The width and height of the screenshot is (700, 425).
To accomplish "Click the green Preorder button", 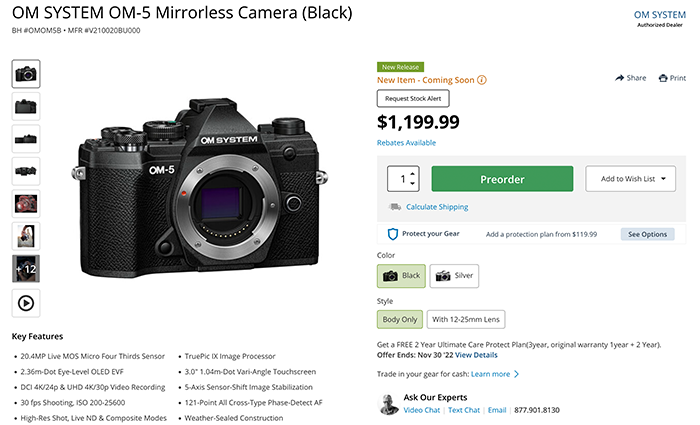I will pyautogui.click(x=502, y=179).
